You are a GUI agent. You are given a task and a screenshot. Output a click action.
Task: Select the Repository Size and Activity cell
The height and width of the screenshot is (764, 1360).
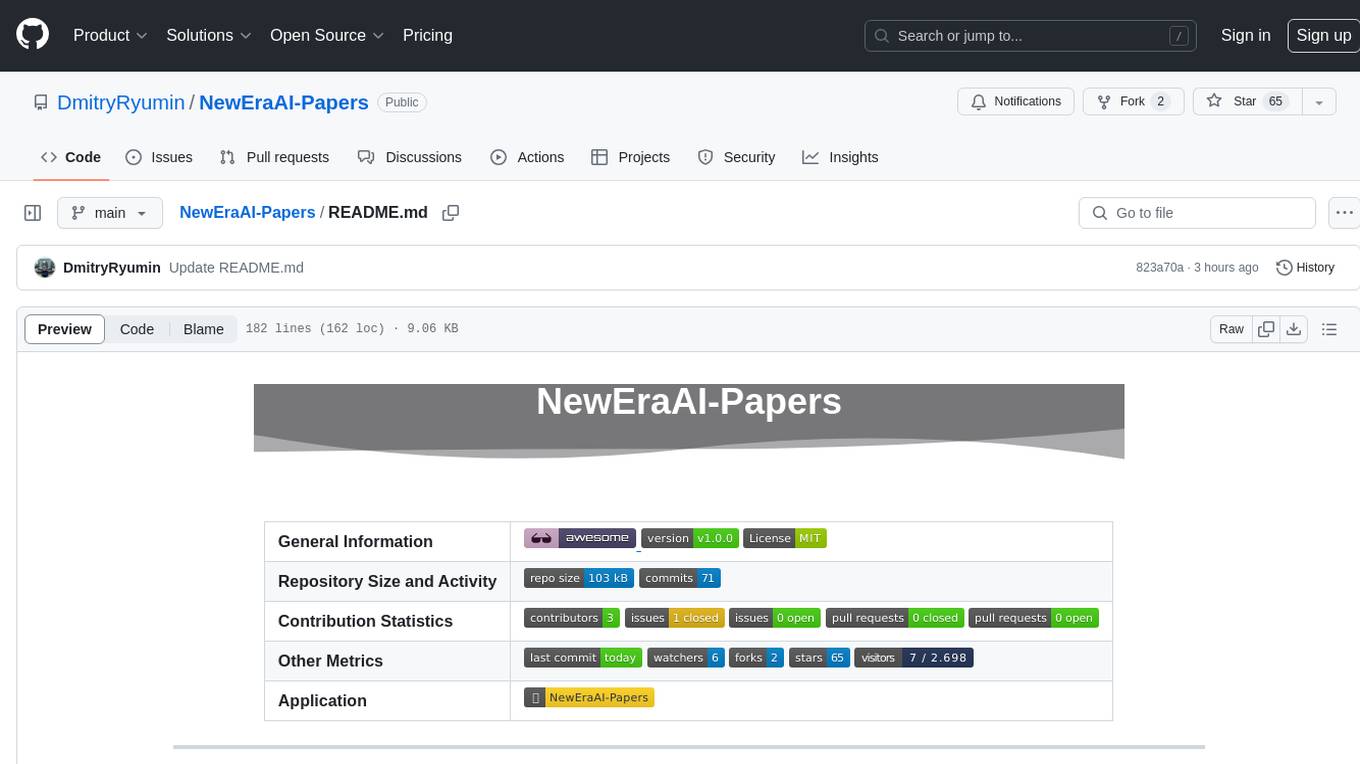(388, 581)
